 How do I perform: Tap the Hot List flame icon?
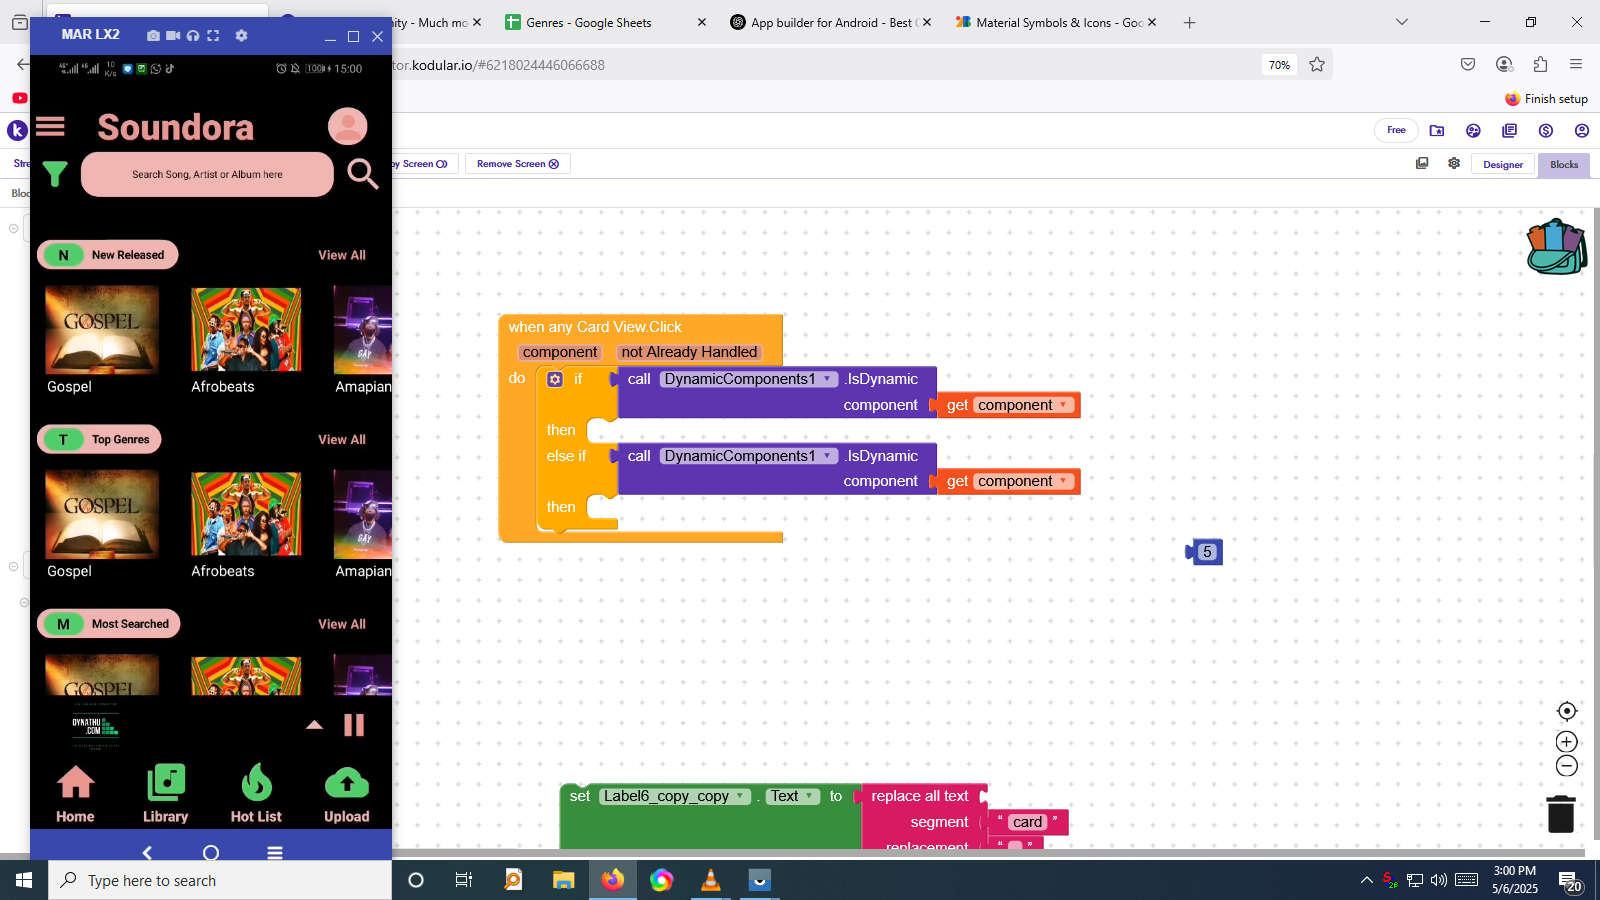(x=256, y=783)
